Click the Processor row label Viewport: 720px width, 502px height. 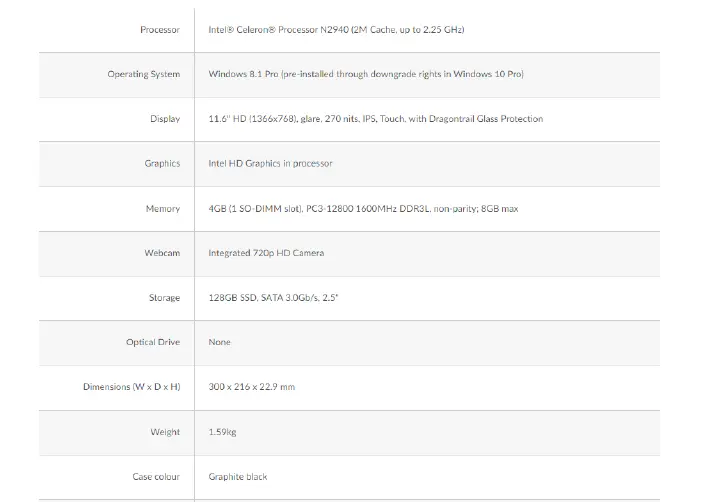click(x=160, y=30)
